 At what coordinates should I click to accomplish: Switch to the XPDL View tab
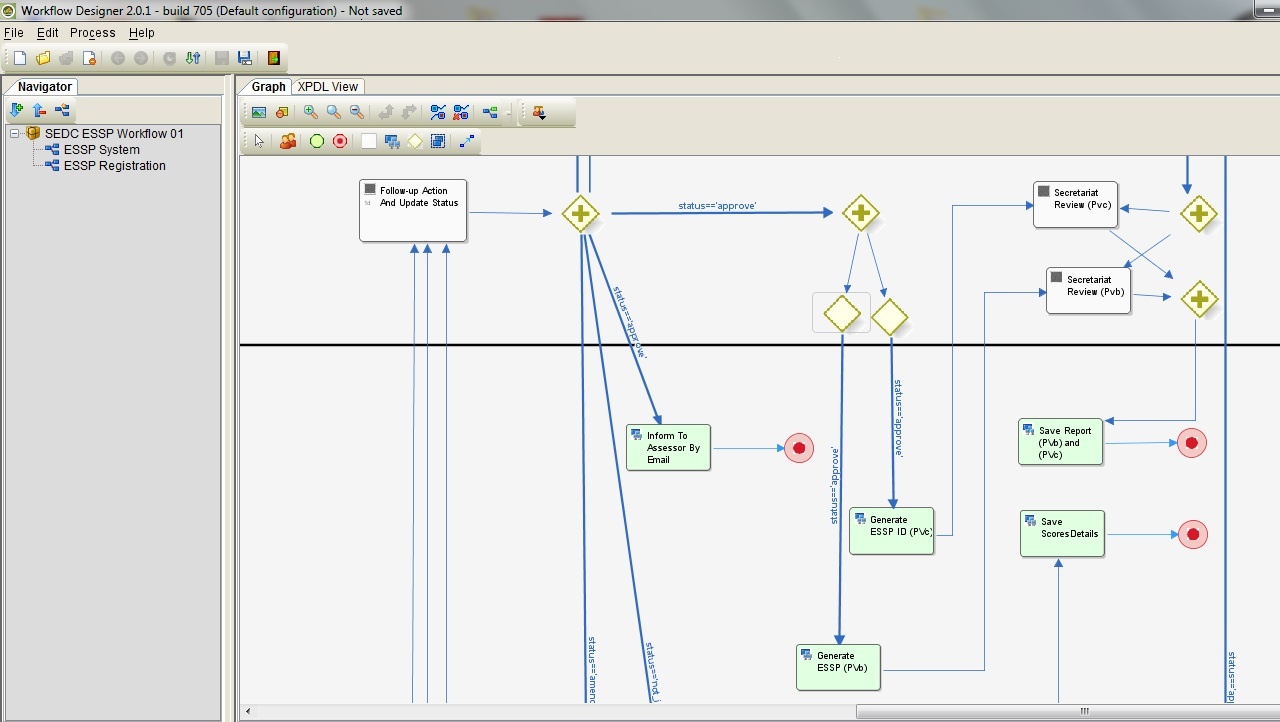(327, 87)
